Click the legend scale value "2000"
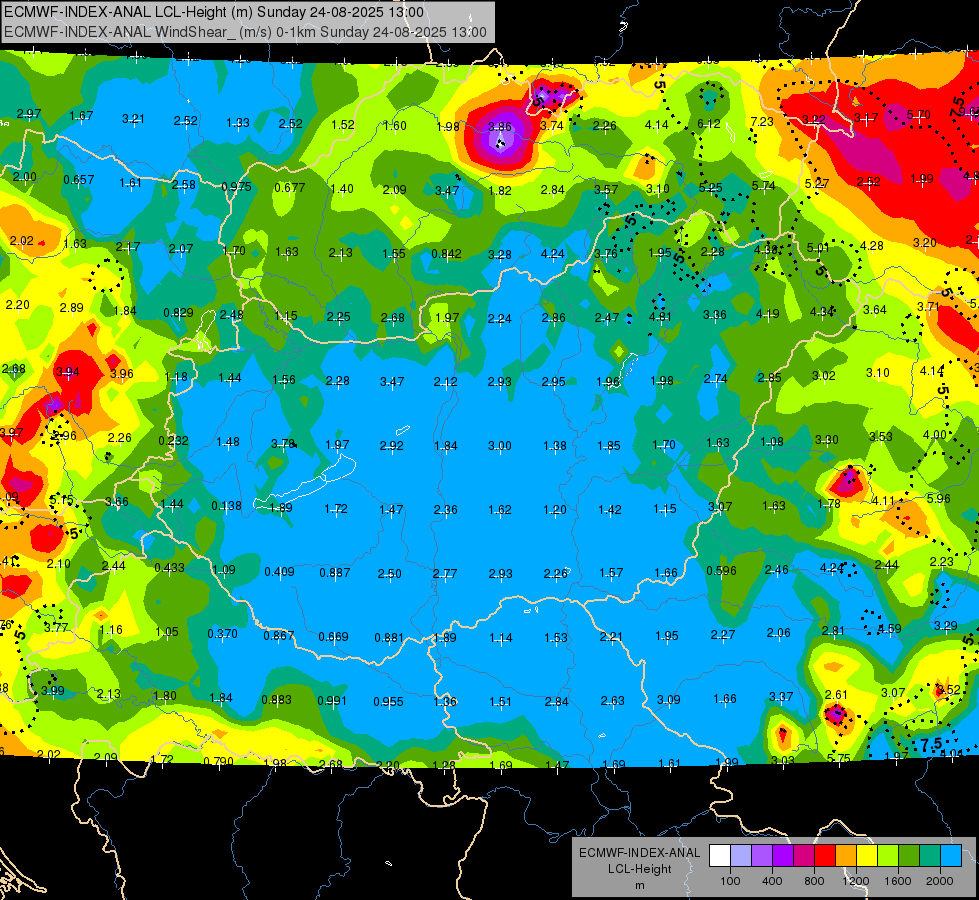The image size is (979, 900). coord(940,881)
